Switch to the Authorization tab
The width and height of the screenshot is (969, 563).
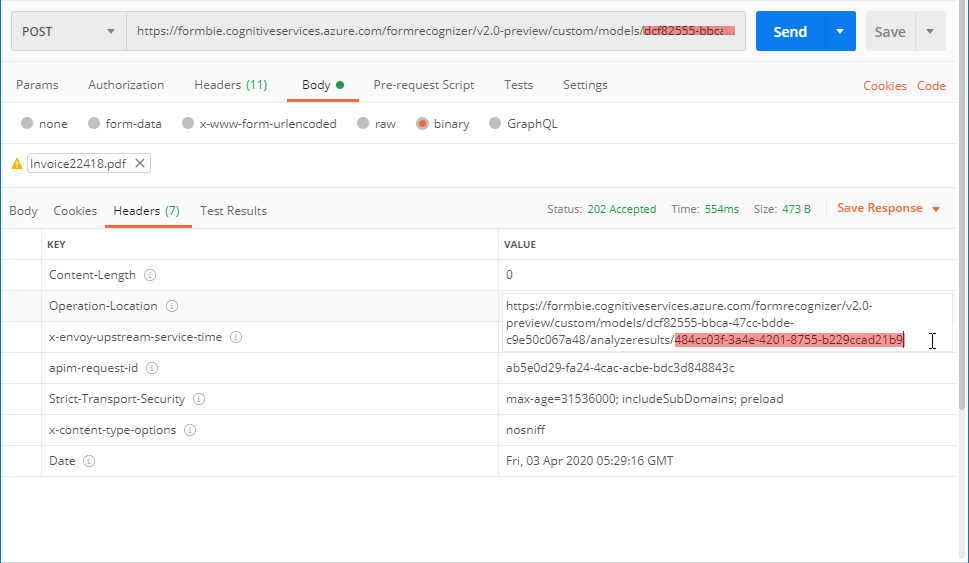[126, 85]
